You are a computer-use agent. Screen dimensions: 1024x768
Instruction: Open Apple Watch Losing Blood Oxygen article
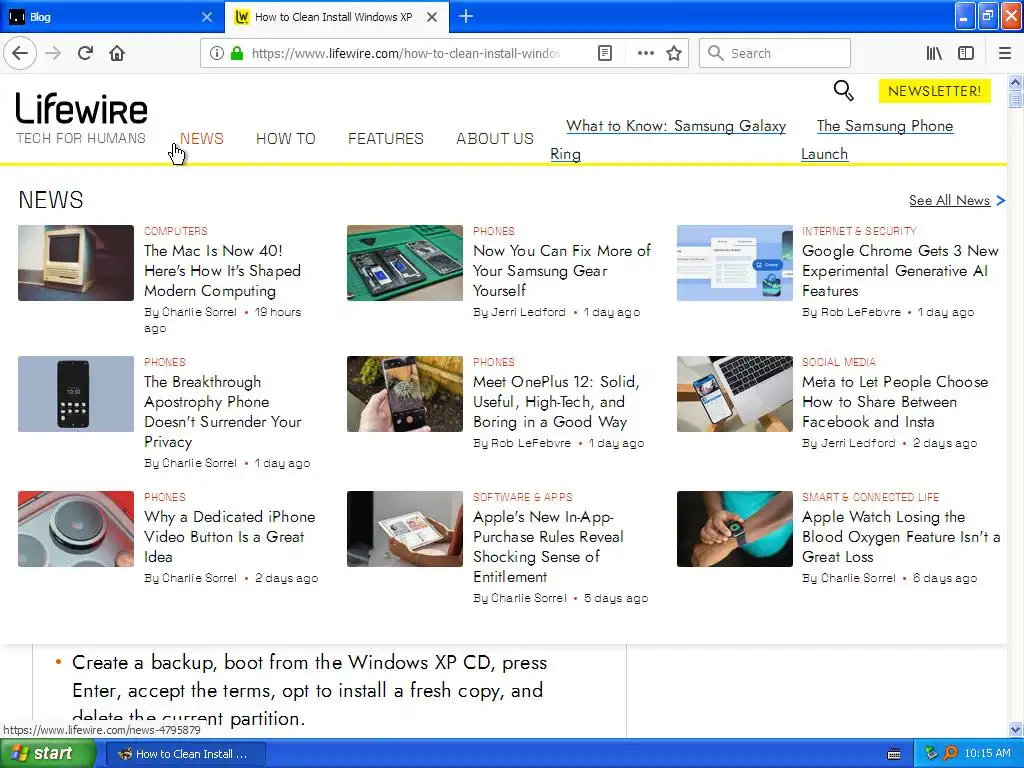coord(901,536)
